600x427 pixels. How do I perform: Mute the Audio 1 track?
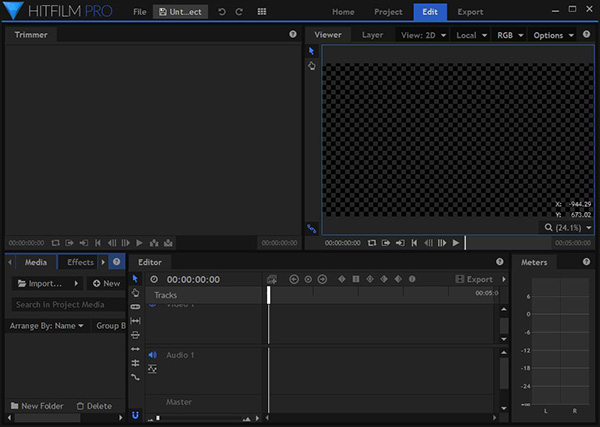pyautogui.click(x=152, y=355)
